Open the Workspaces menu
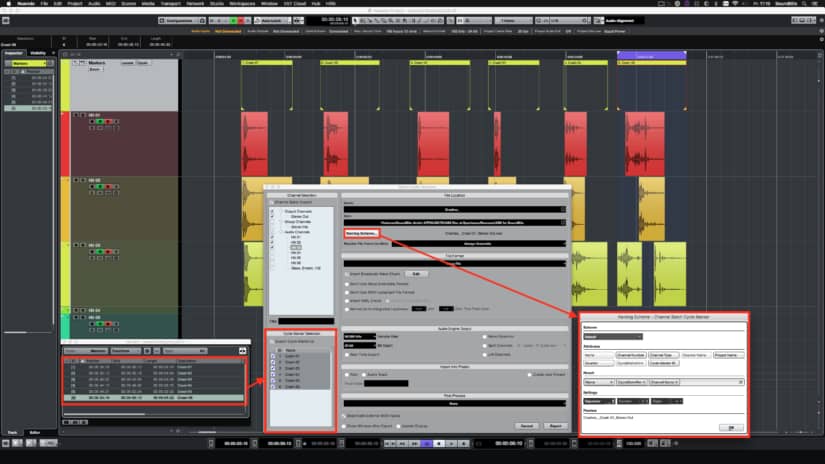This screenshot has width=825, height=464. click(242, 3)
